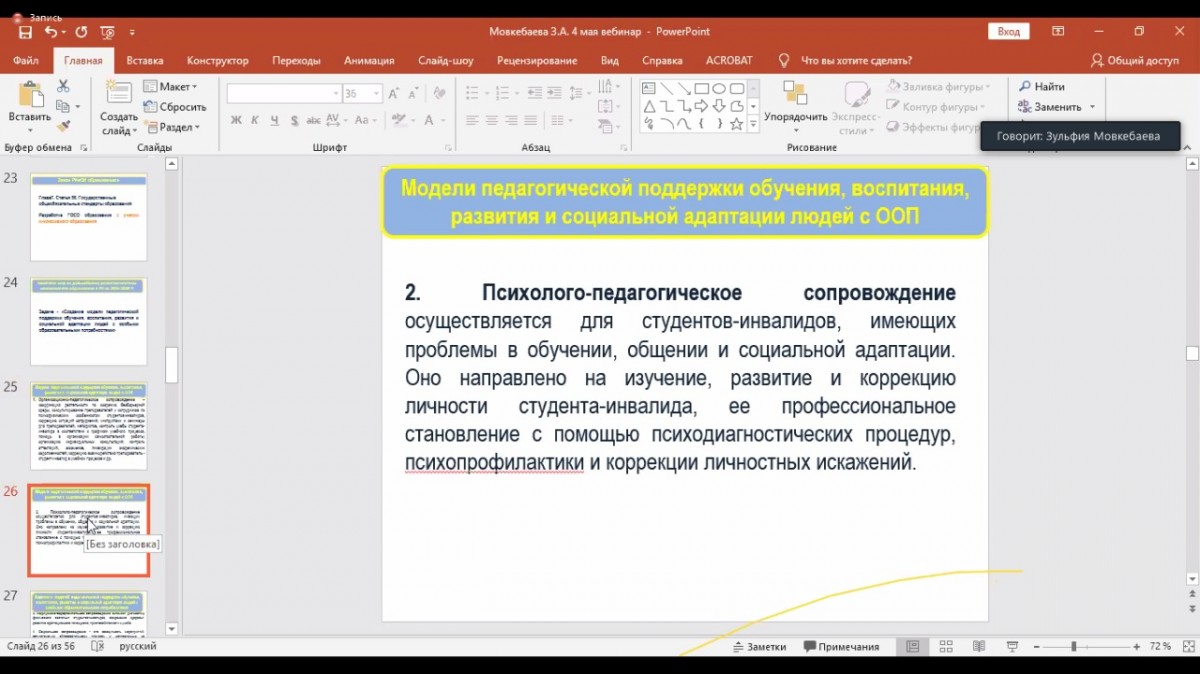Image resolution: width=1200 pixels, height=674 pixels.
Task: Increase font size with large A icon
Action: [x=396, y=93]
